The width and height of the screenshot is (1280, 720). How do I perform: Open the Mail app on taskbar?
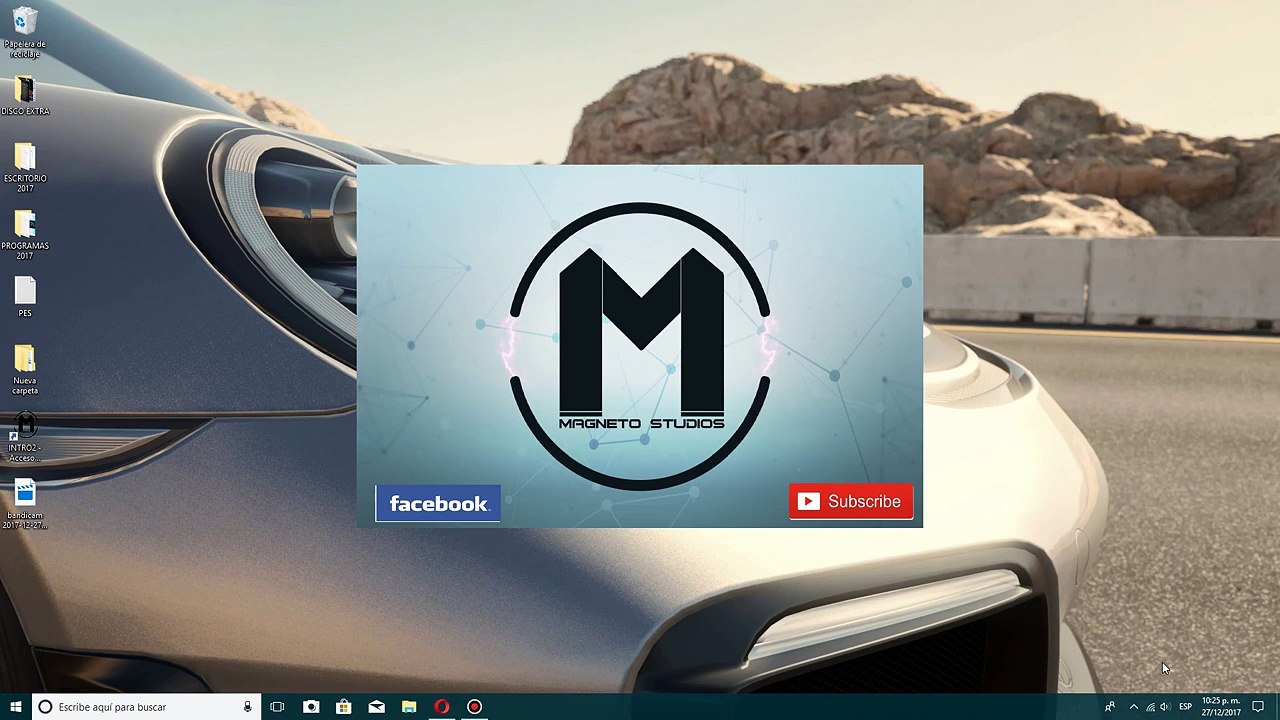click(376, 707)
